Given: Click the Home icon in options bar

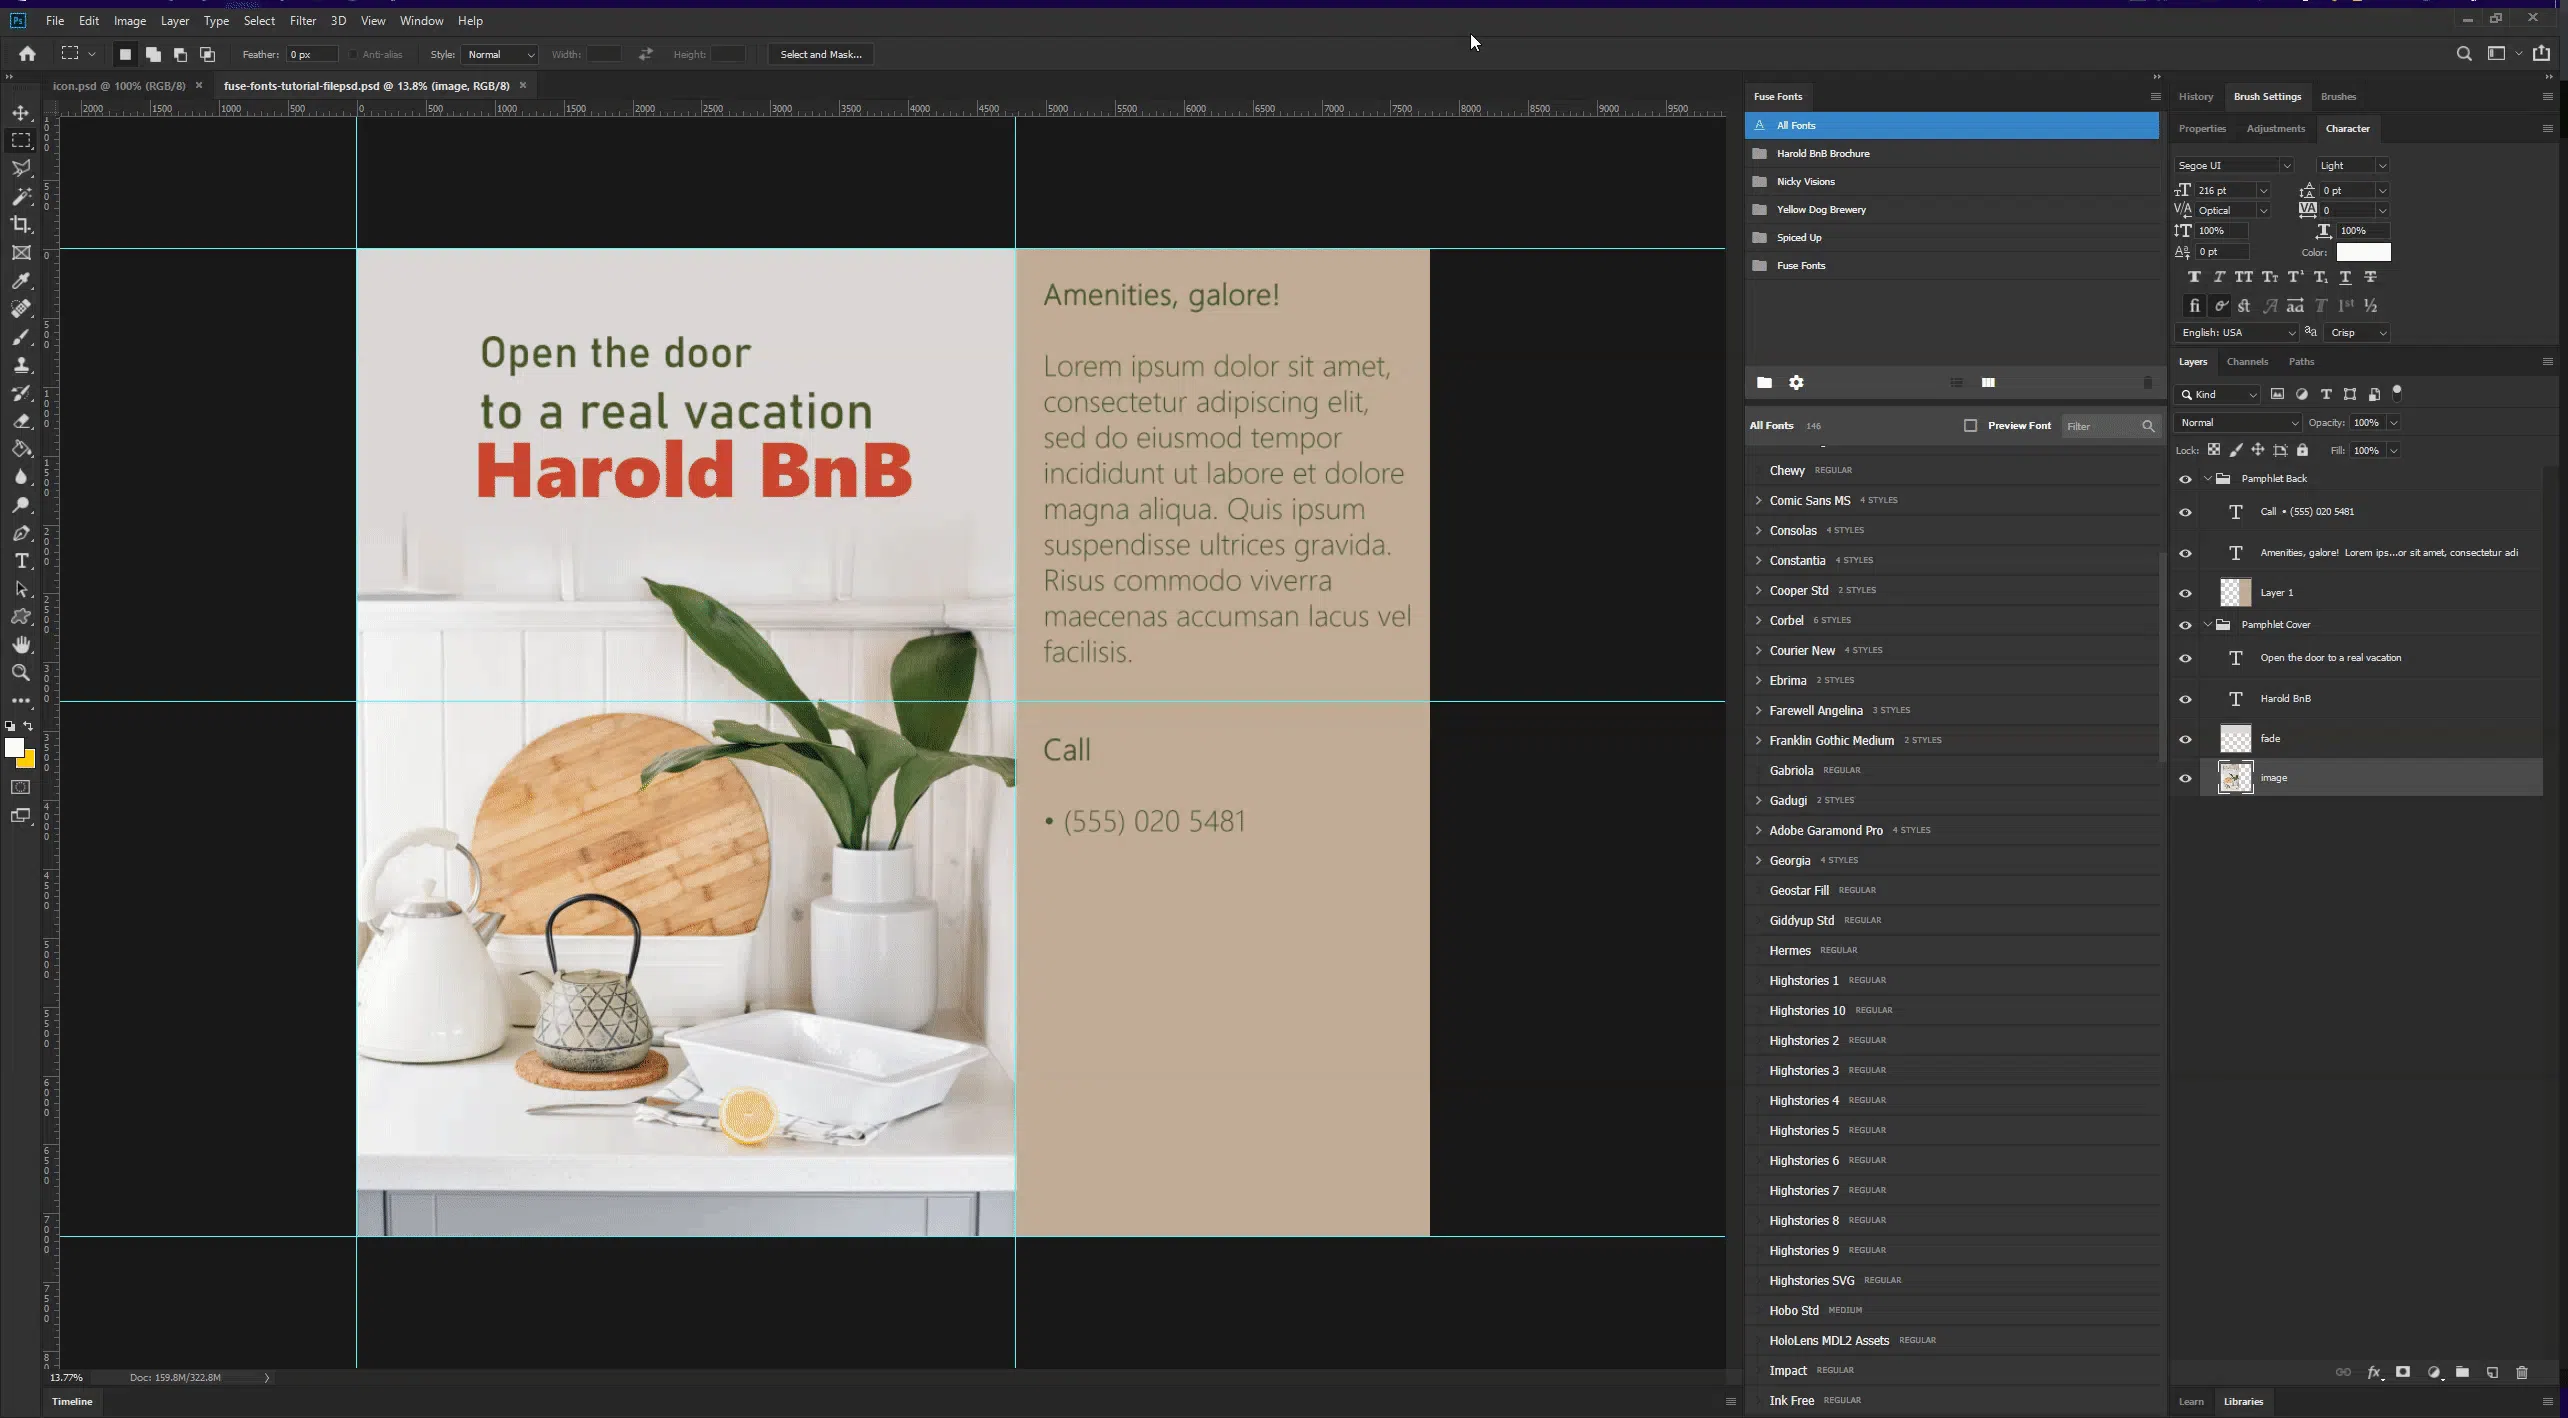Looking at the screenshot, I should click(x=27, y=54).
